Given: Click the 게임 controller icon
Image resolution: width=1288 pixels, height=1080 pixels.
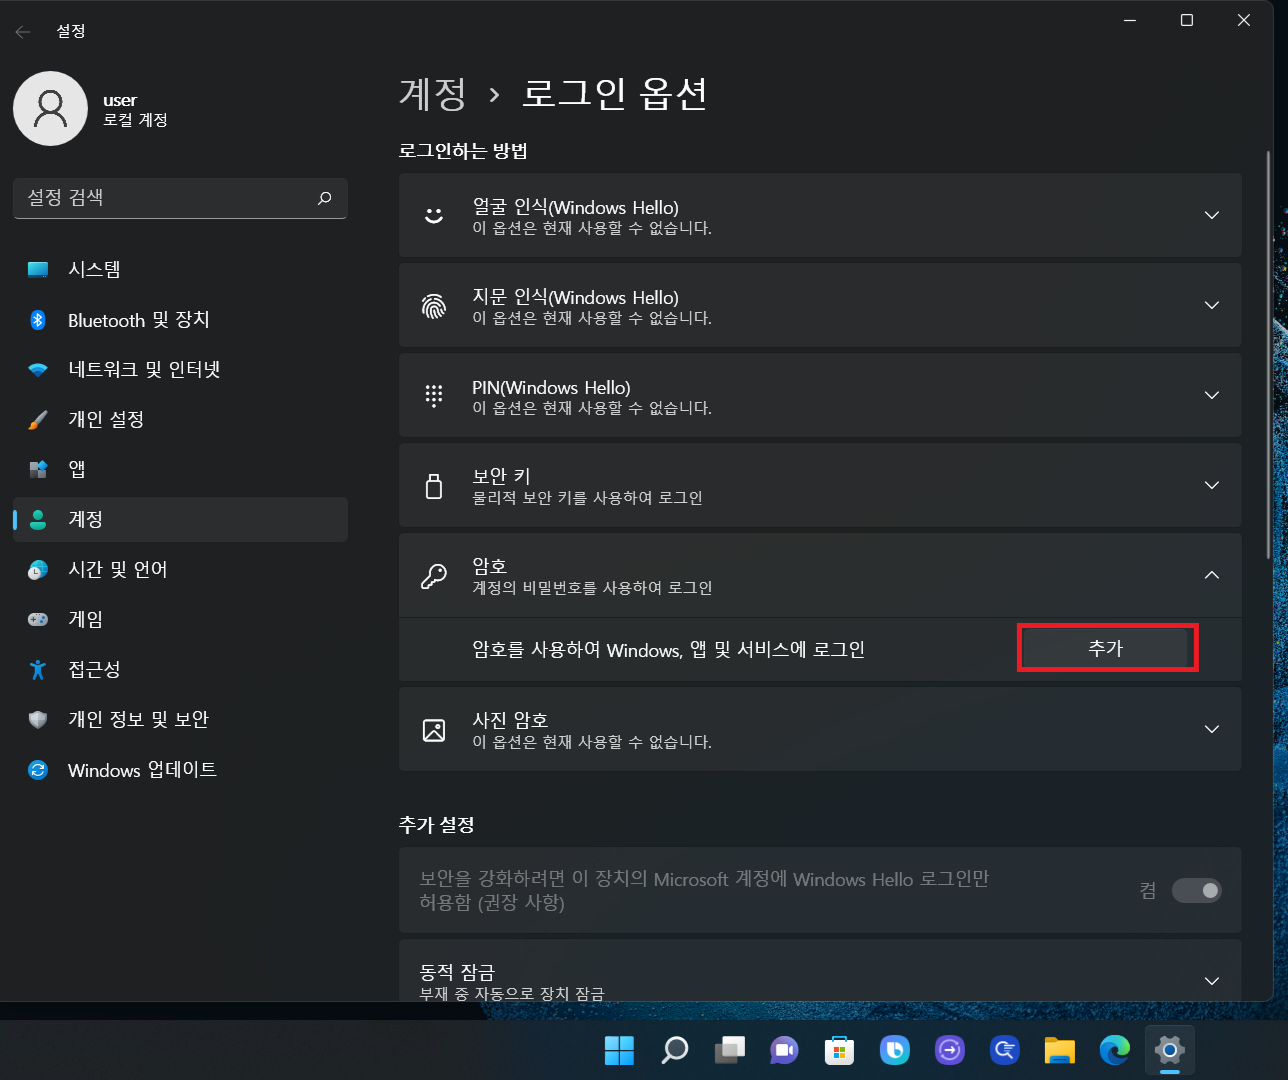Looking at the screenshot, I should click(x=38, y=620).
